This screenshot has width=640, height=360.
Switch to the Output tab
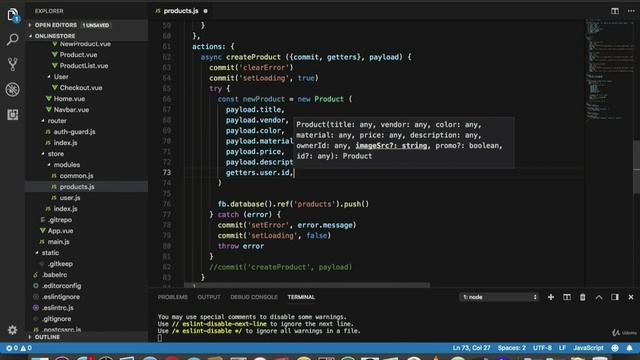click(209, 297)
